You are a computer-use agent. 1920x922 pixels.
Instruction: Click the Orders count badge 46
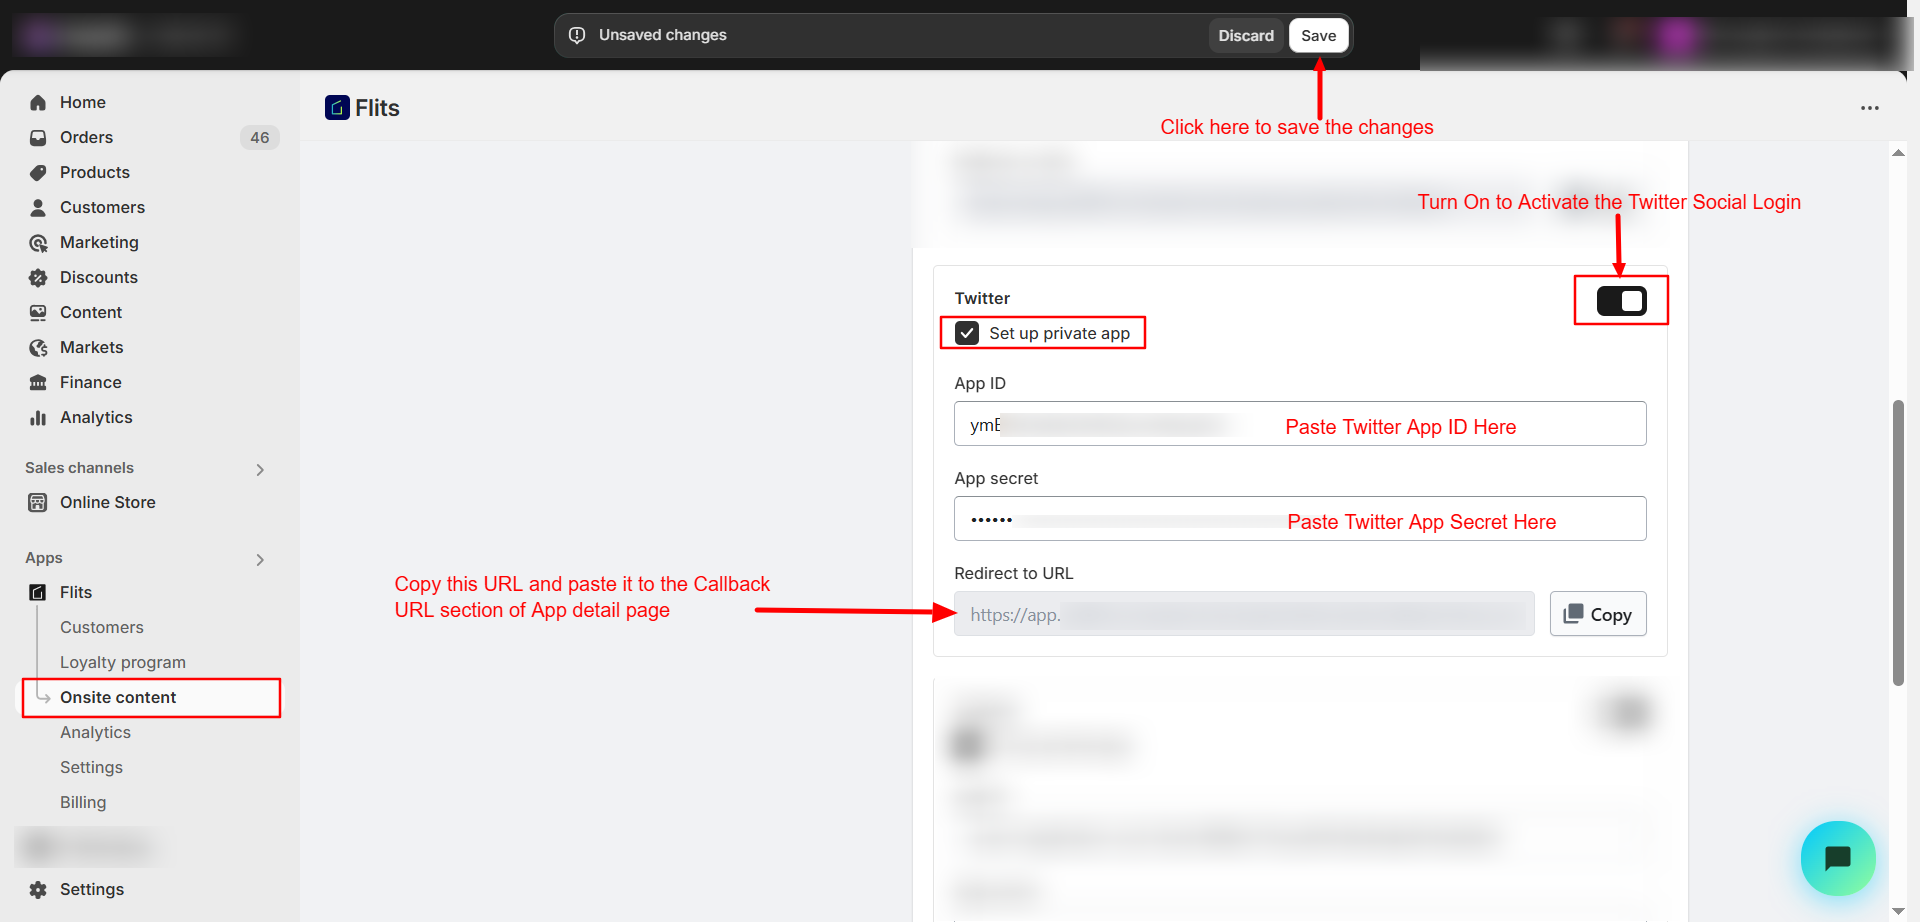coord(260,138)
